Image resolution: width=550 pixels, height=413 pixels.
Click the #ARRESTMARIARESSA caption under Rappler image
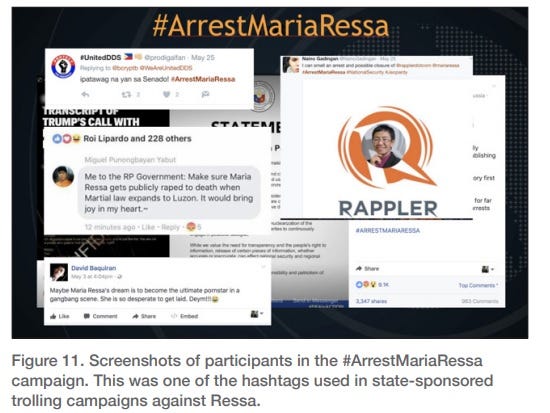[388, 230]
